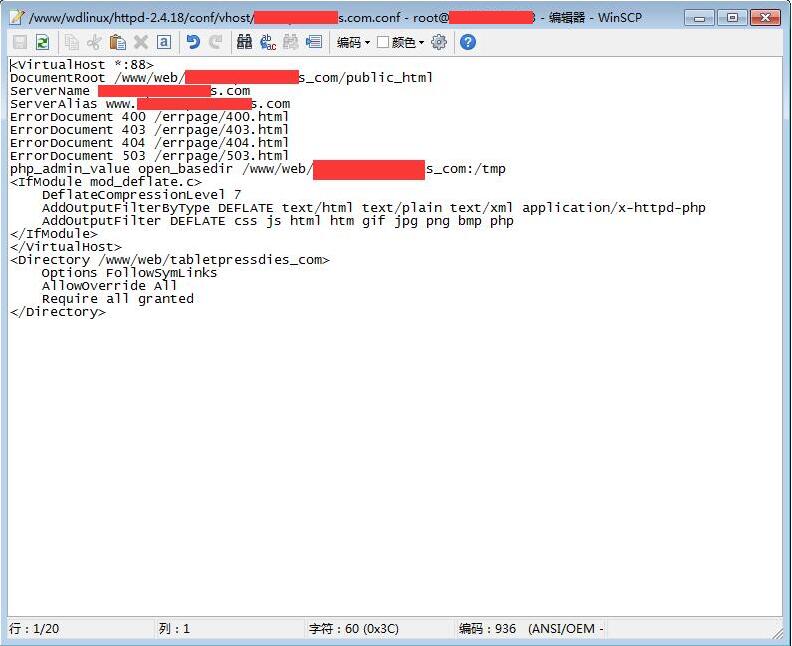792x646 pixels.
Task: Click the status bar line indicator '行: 1/20'
Action: coord(34,629)
